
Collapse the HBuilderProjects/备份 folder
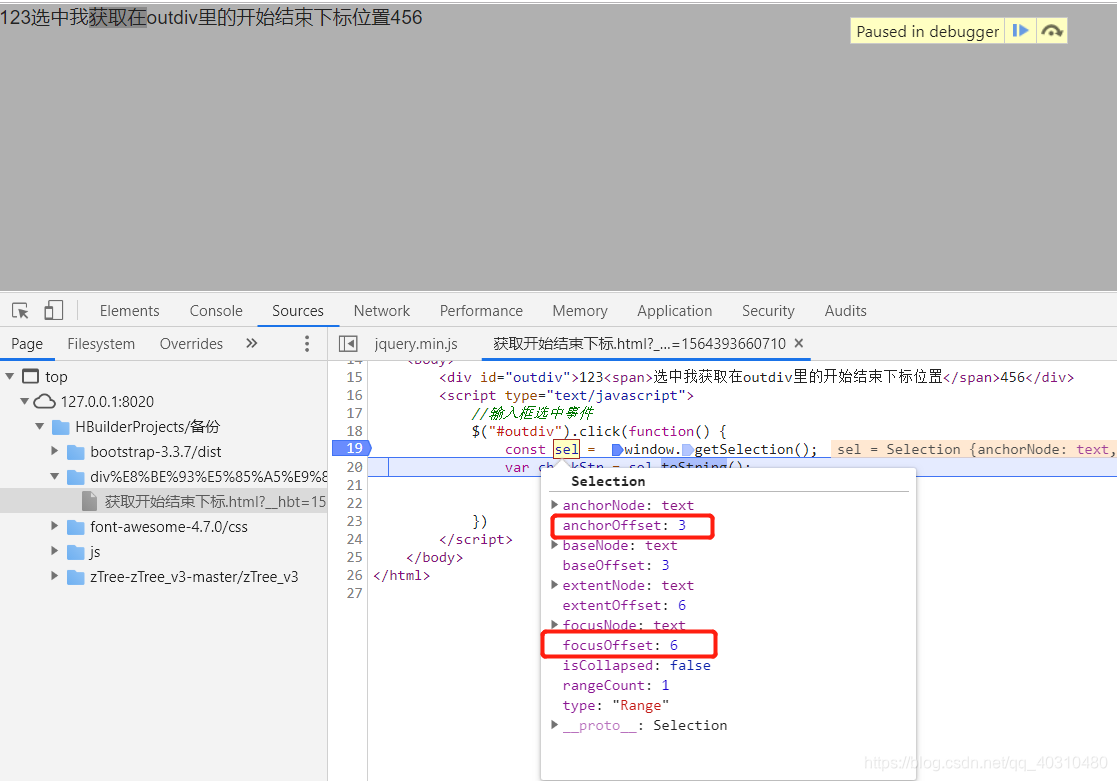pyautogui.click(x=39, y=426)
